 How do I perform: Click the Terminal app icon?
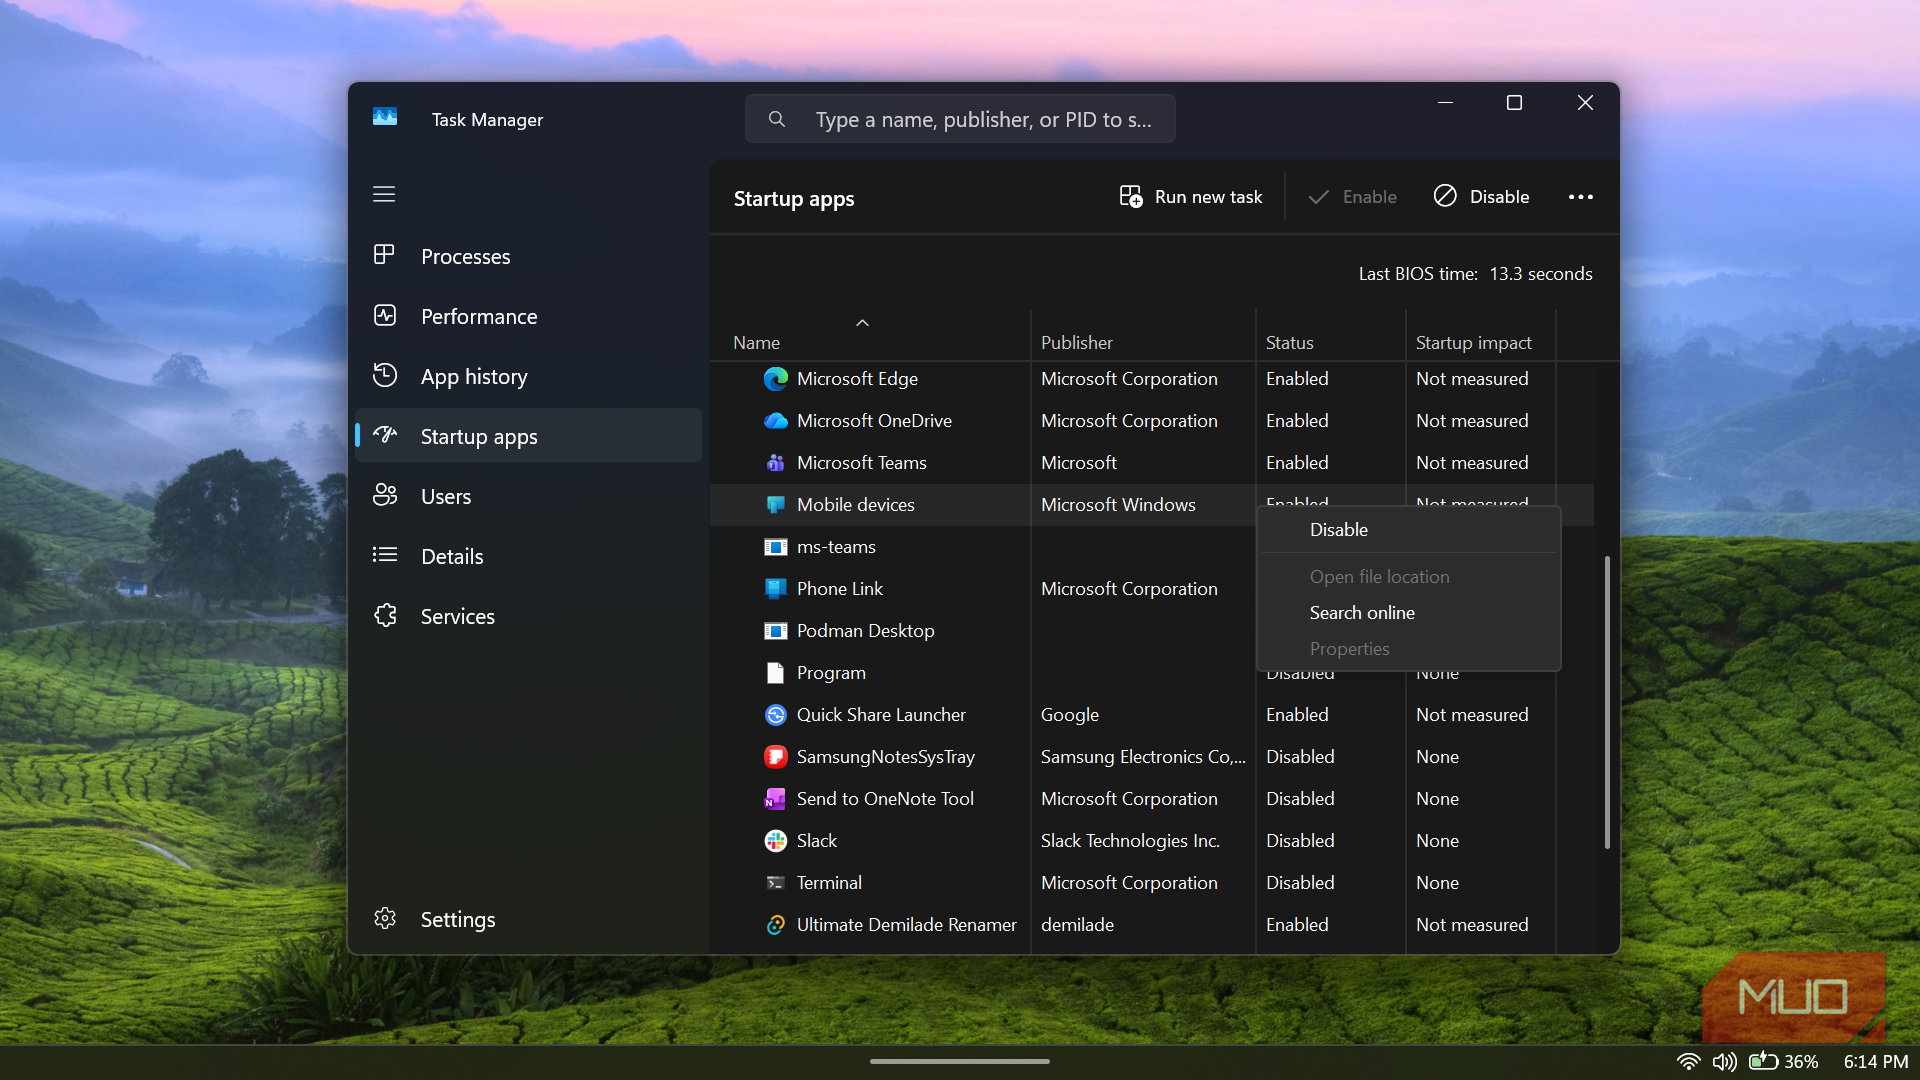point(775,883)
